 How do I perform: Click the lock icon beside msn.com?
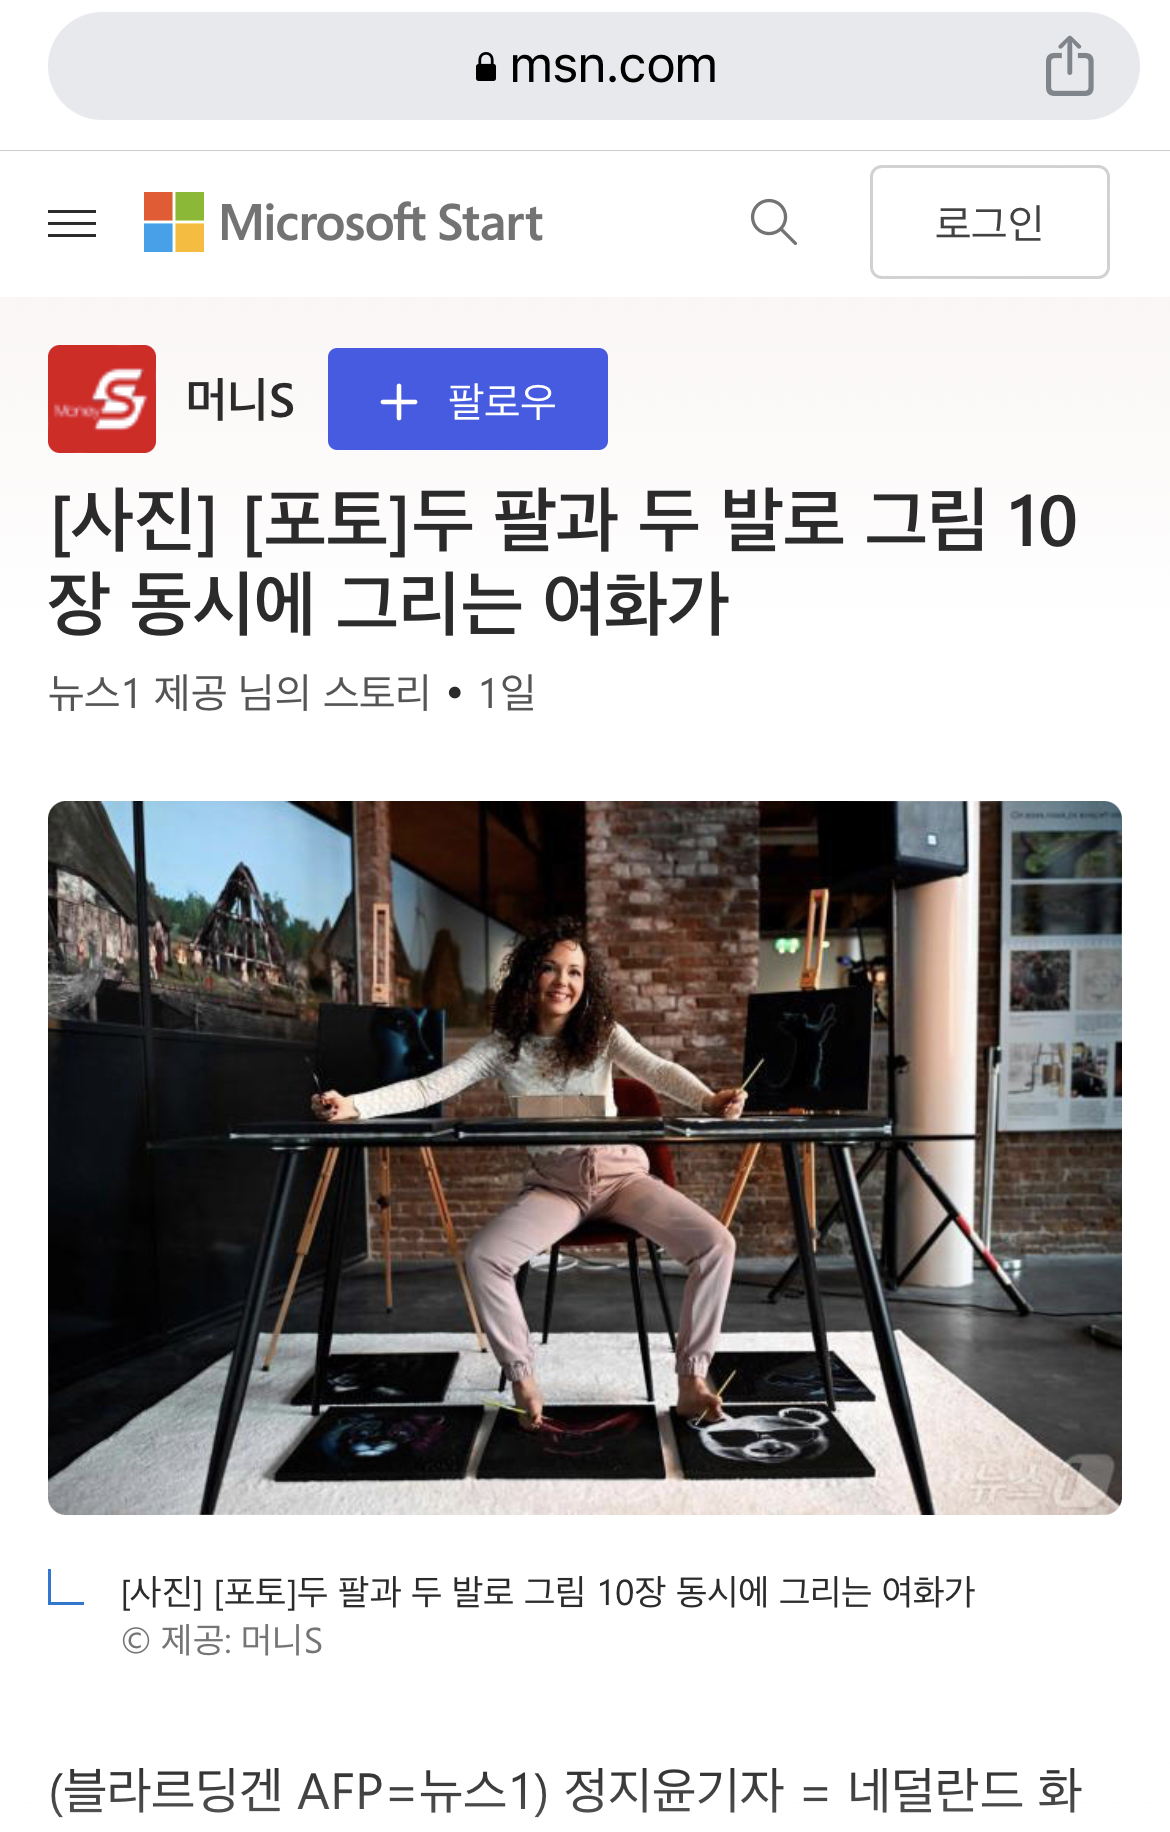click(486, 67)
